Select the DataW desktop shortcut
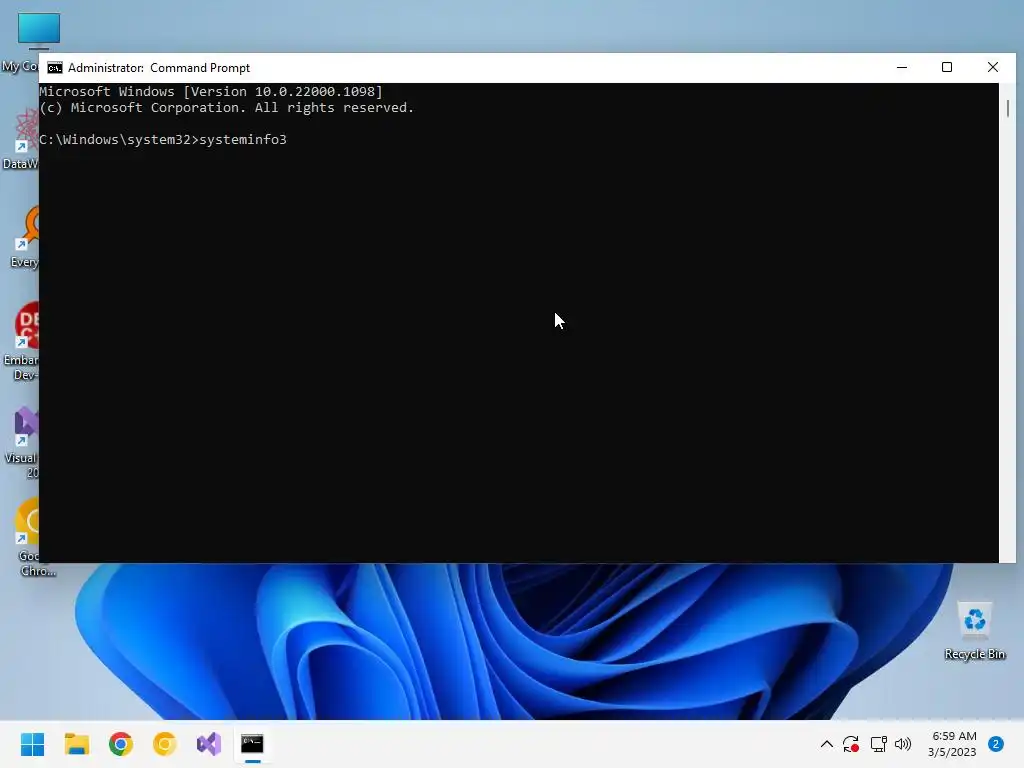Screen dimensions: 1024x768 [21, 139]
